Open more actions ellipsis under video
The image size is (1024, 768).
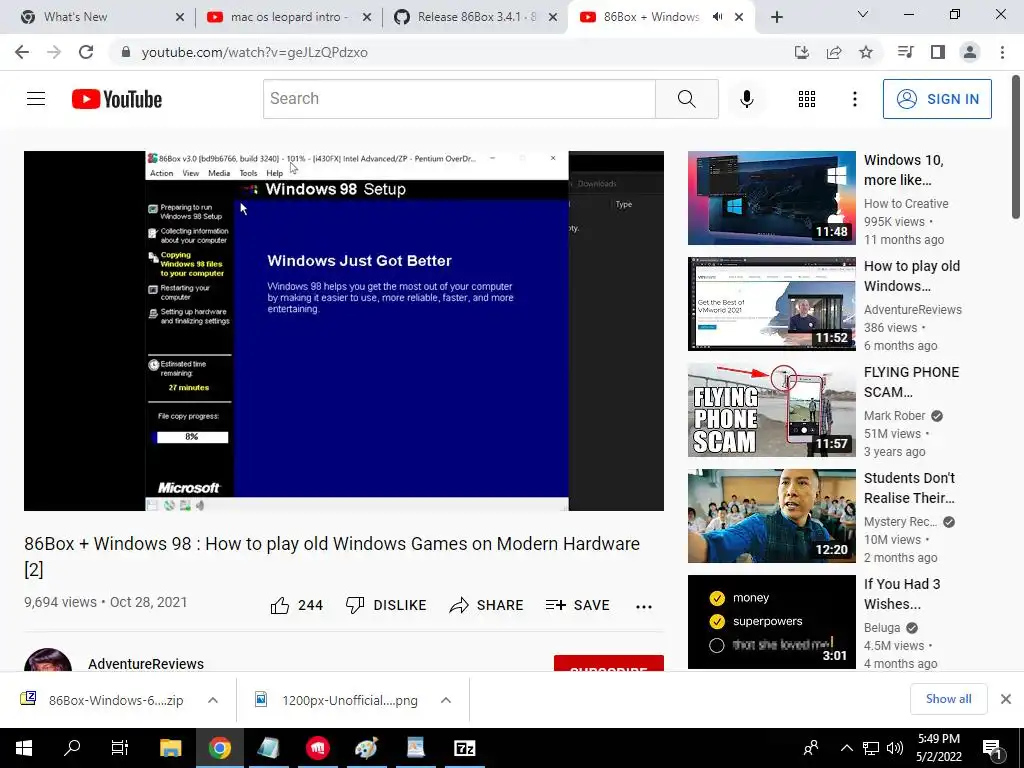coord(643,607)
